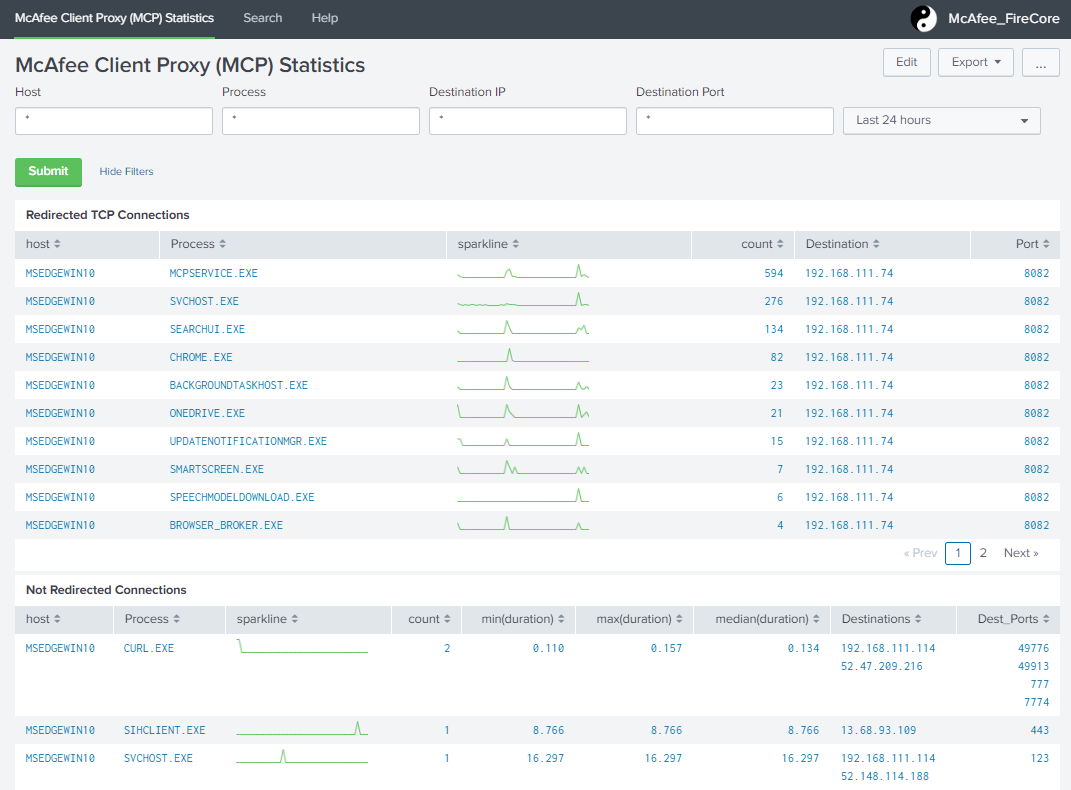
Task: Sort Redirected table by host column
Action: 43,244
